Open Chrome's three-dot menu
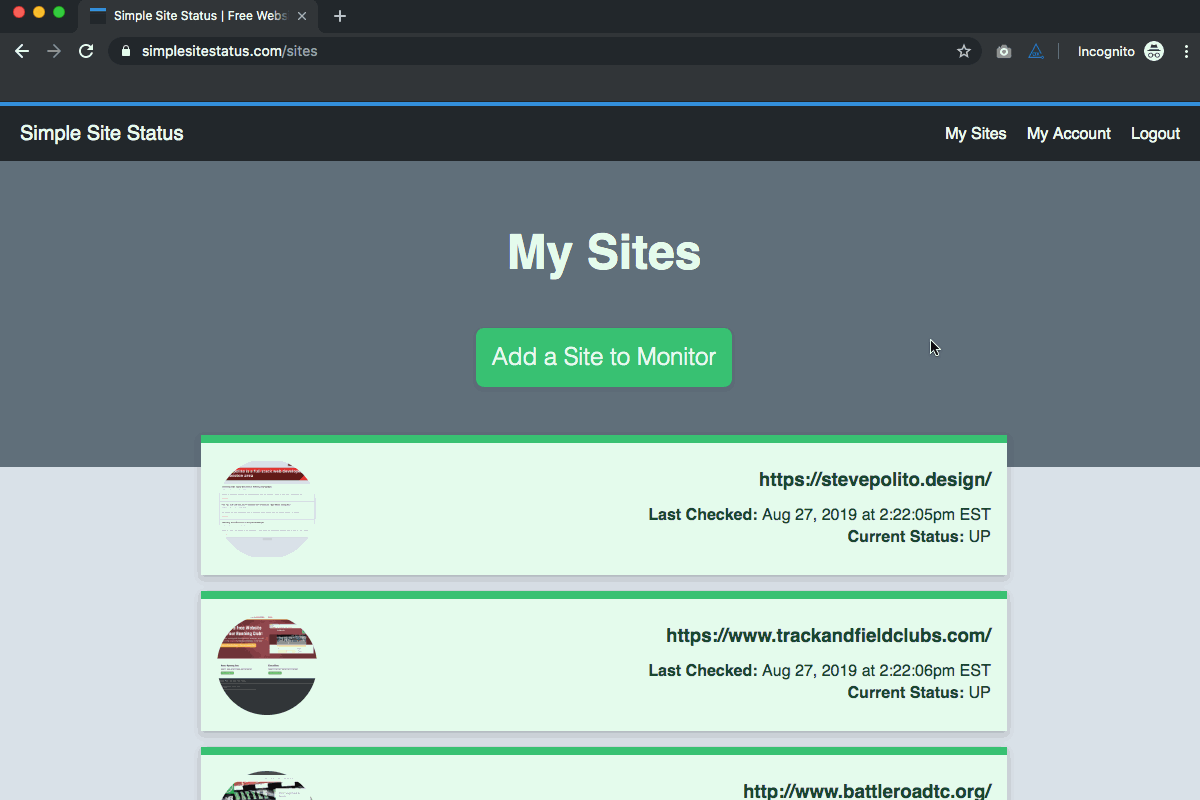This screenshot has width=1200, height=800. coord(1187,51)
